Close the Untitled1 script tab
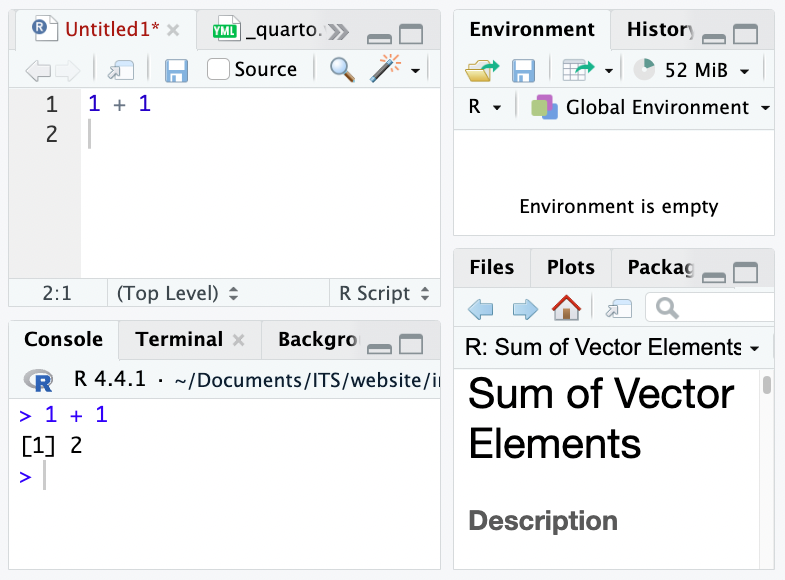785x580 pixels. [x=173, y=30]
